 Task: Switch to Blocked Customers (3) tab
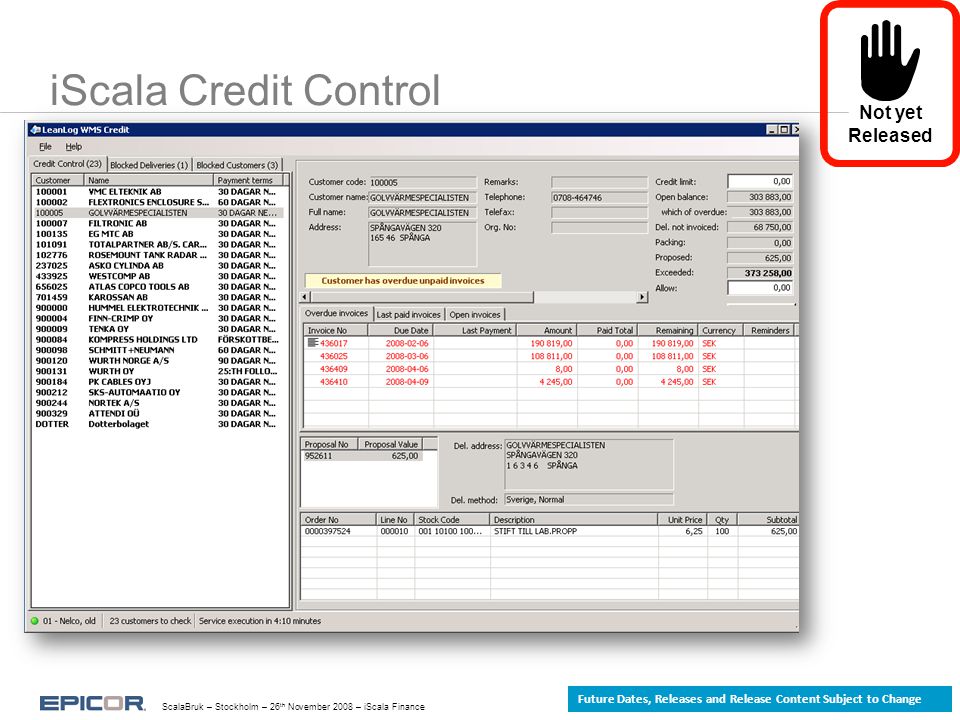(x=237, y=165)
